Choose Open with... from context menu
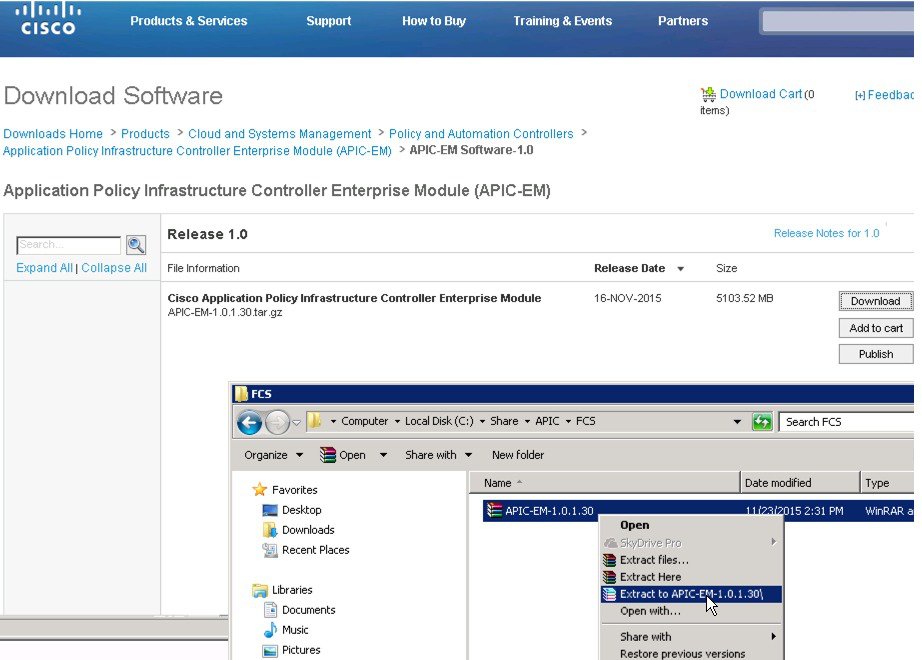The height and width of the screenshot is (660, 922). (650, 611)
